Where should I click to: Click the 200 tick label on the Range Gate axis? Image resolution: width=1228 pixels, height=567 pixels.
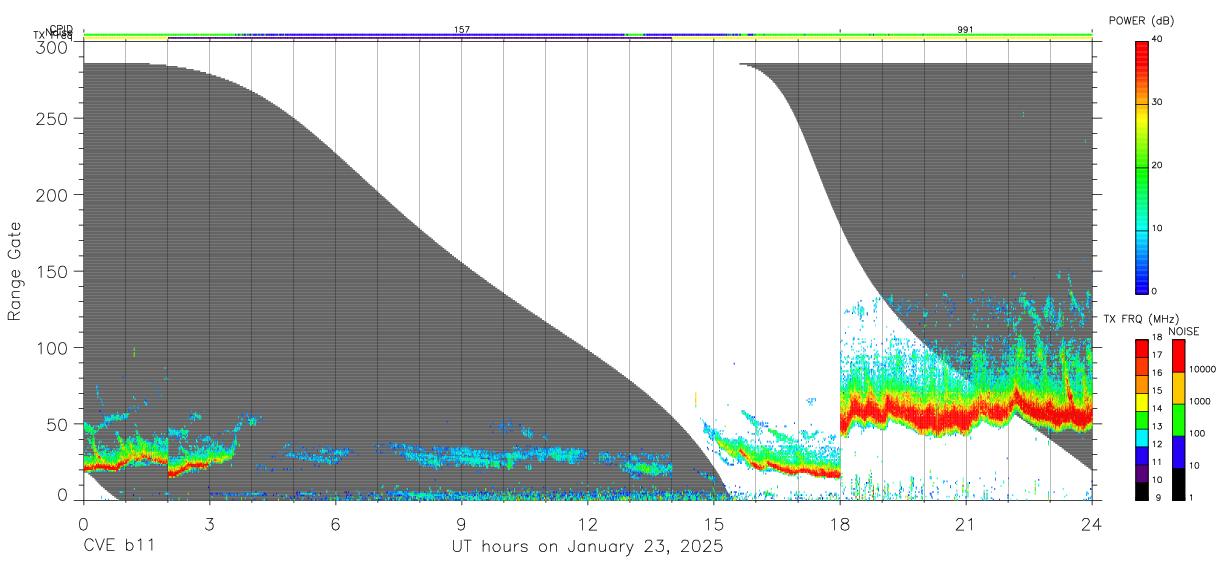coord(53,195)
